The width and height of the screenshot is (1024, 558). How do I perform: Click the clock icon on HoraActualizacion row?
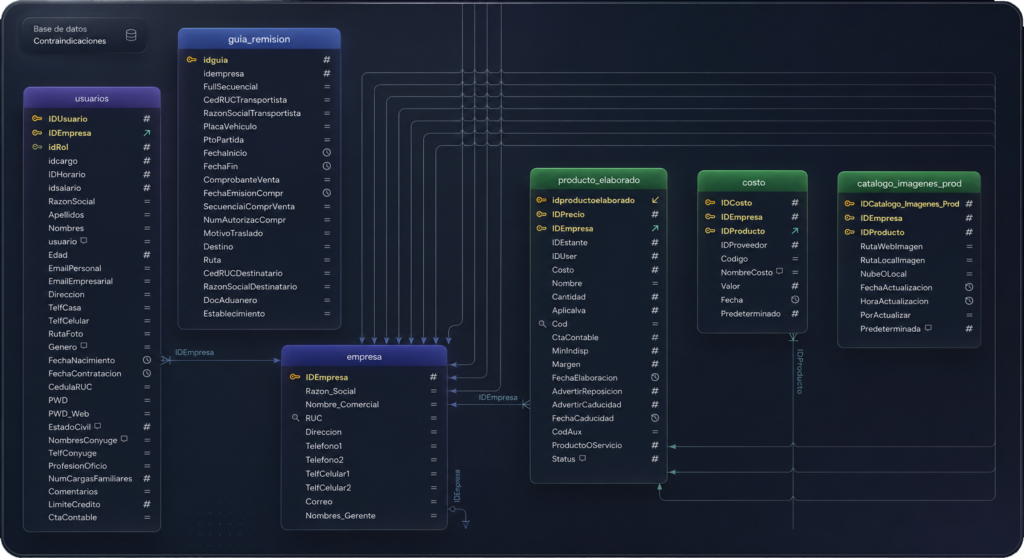click(x=969, y=301)
